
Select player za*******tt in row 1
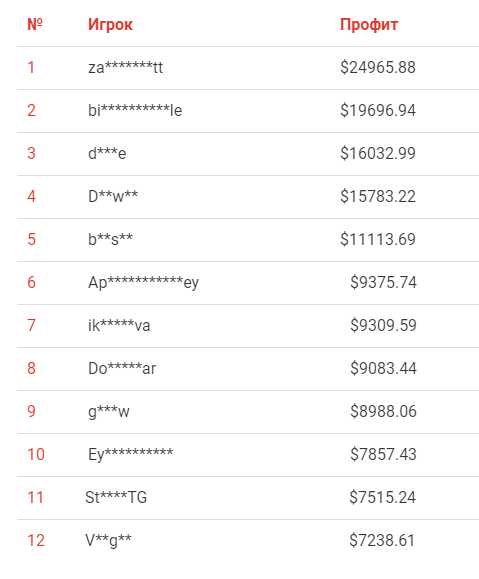tap(126, 68)
